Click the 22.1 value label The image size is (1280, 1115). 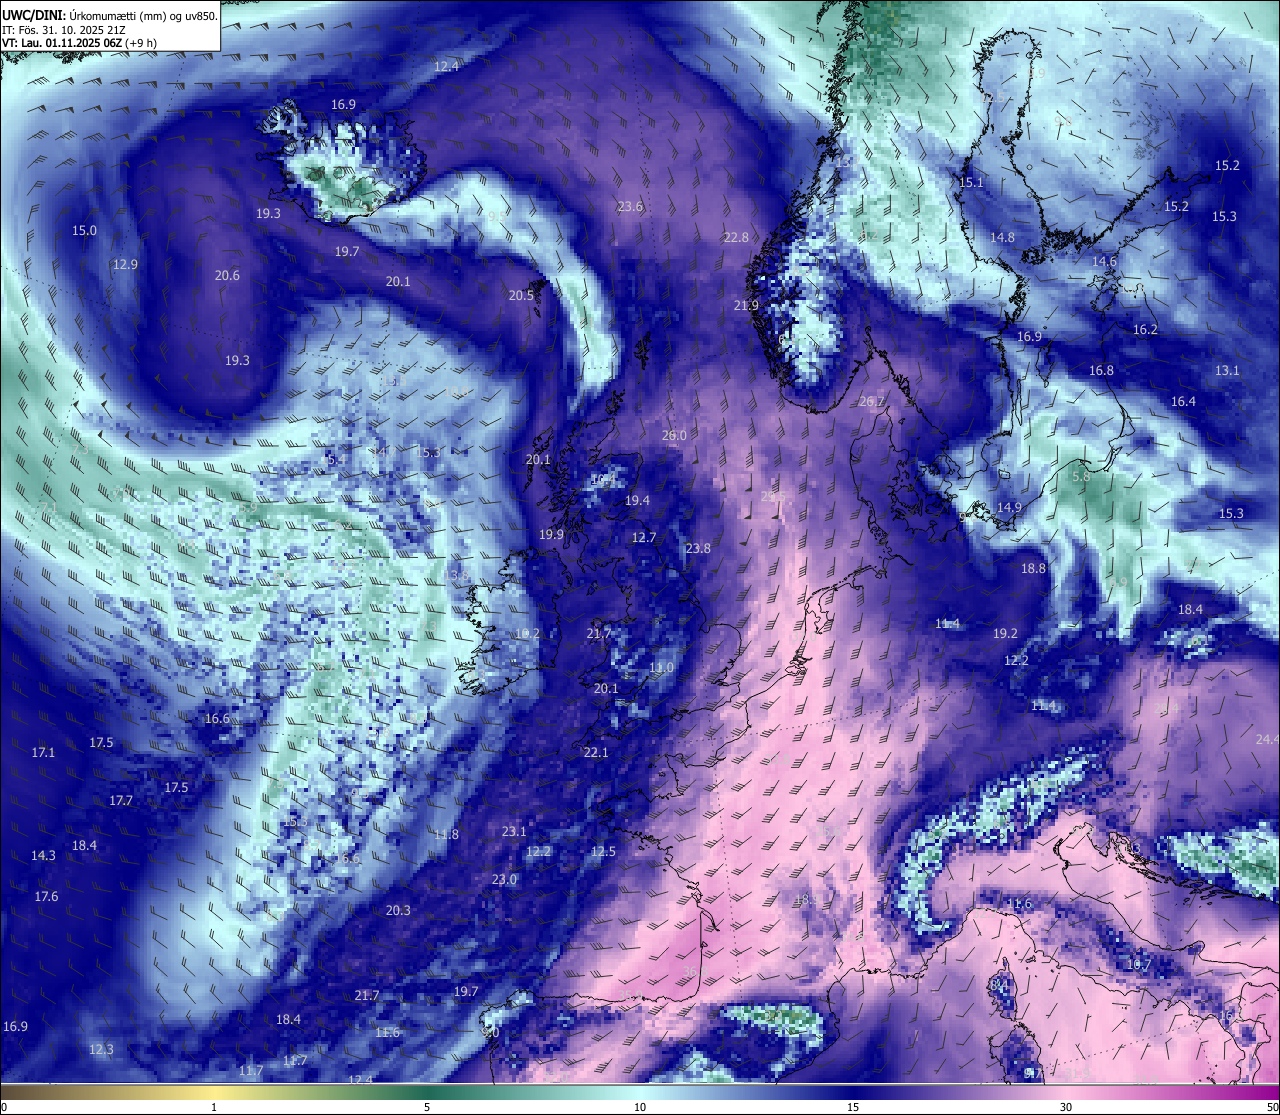[x=596, y=753]
